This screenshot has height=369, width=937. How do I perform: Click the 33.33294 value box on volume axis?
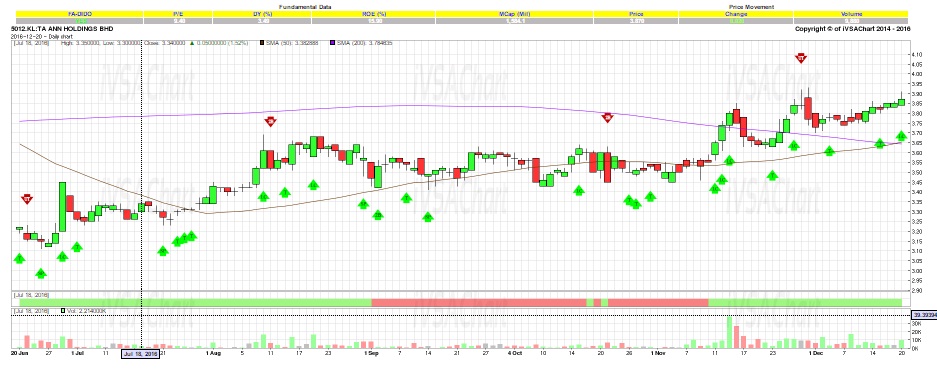tap(923, 315)
